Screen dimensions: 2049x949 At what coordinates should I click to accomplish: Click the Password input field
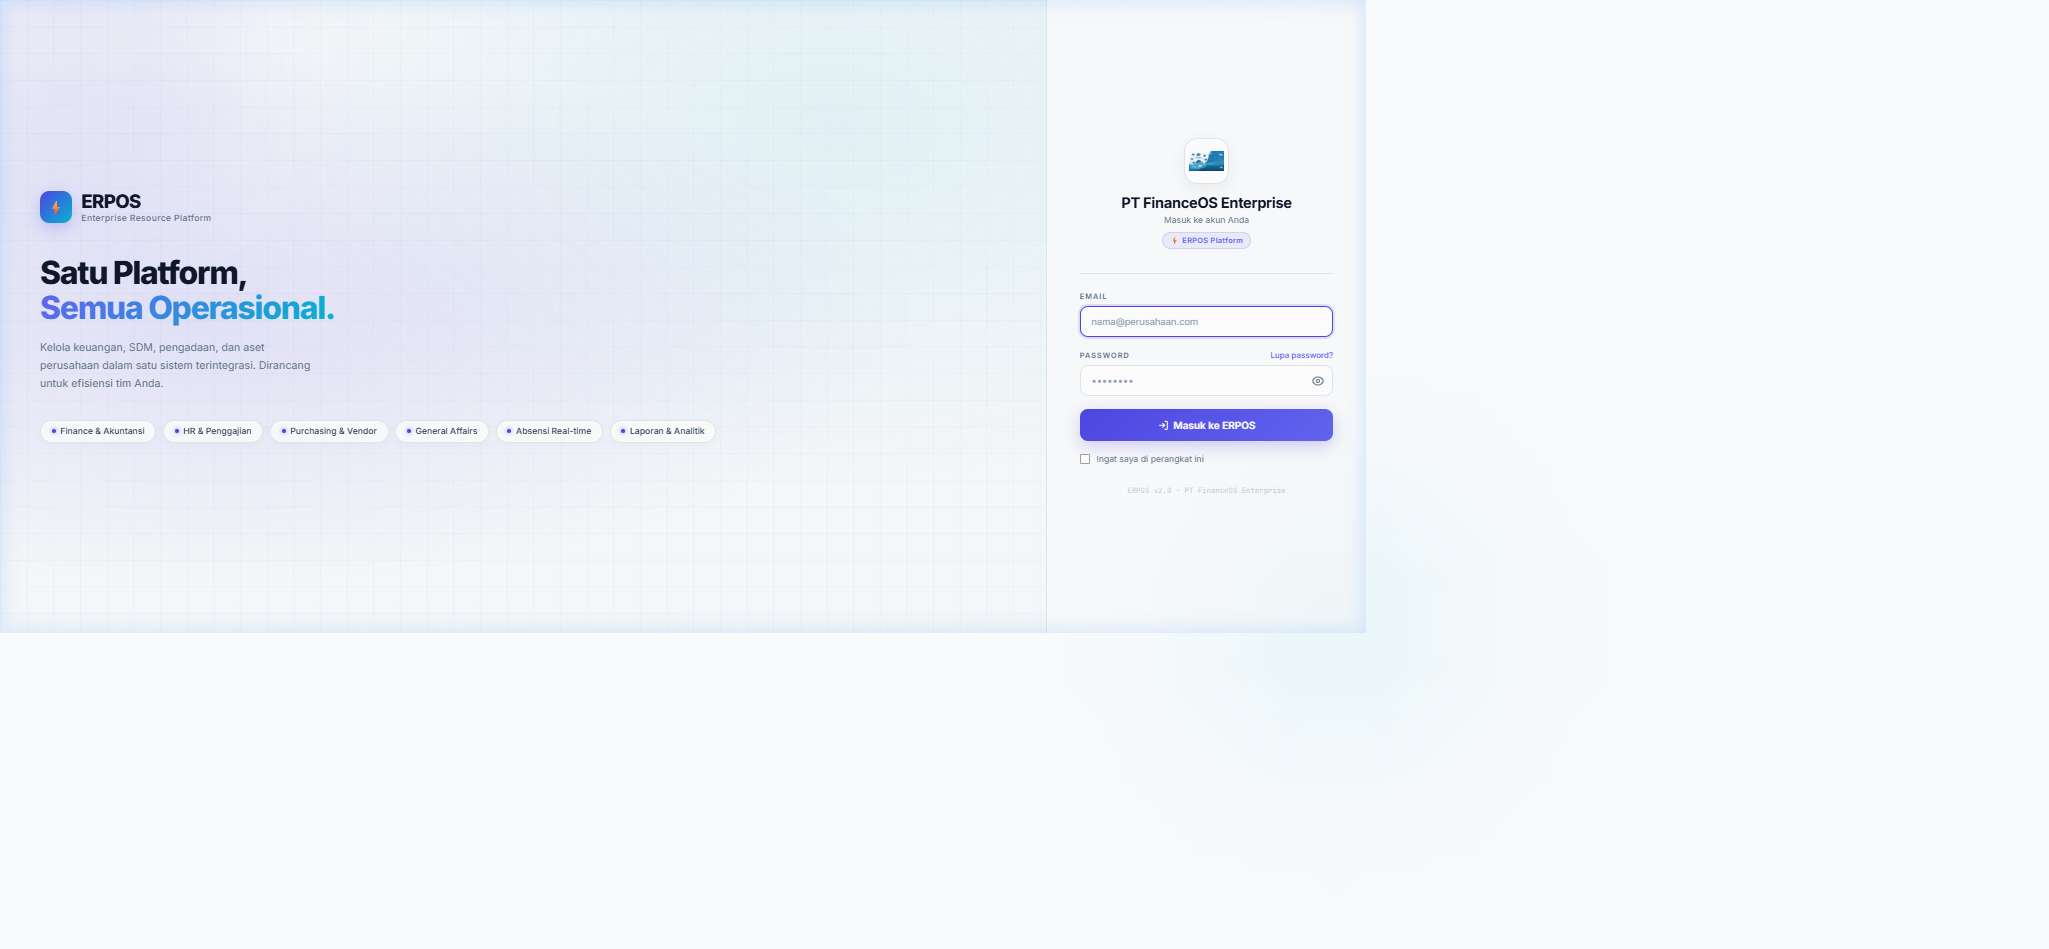tap(1206, 381)
